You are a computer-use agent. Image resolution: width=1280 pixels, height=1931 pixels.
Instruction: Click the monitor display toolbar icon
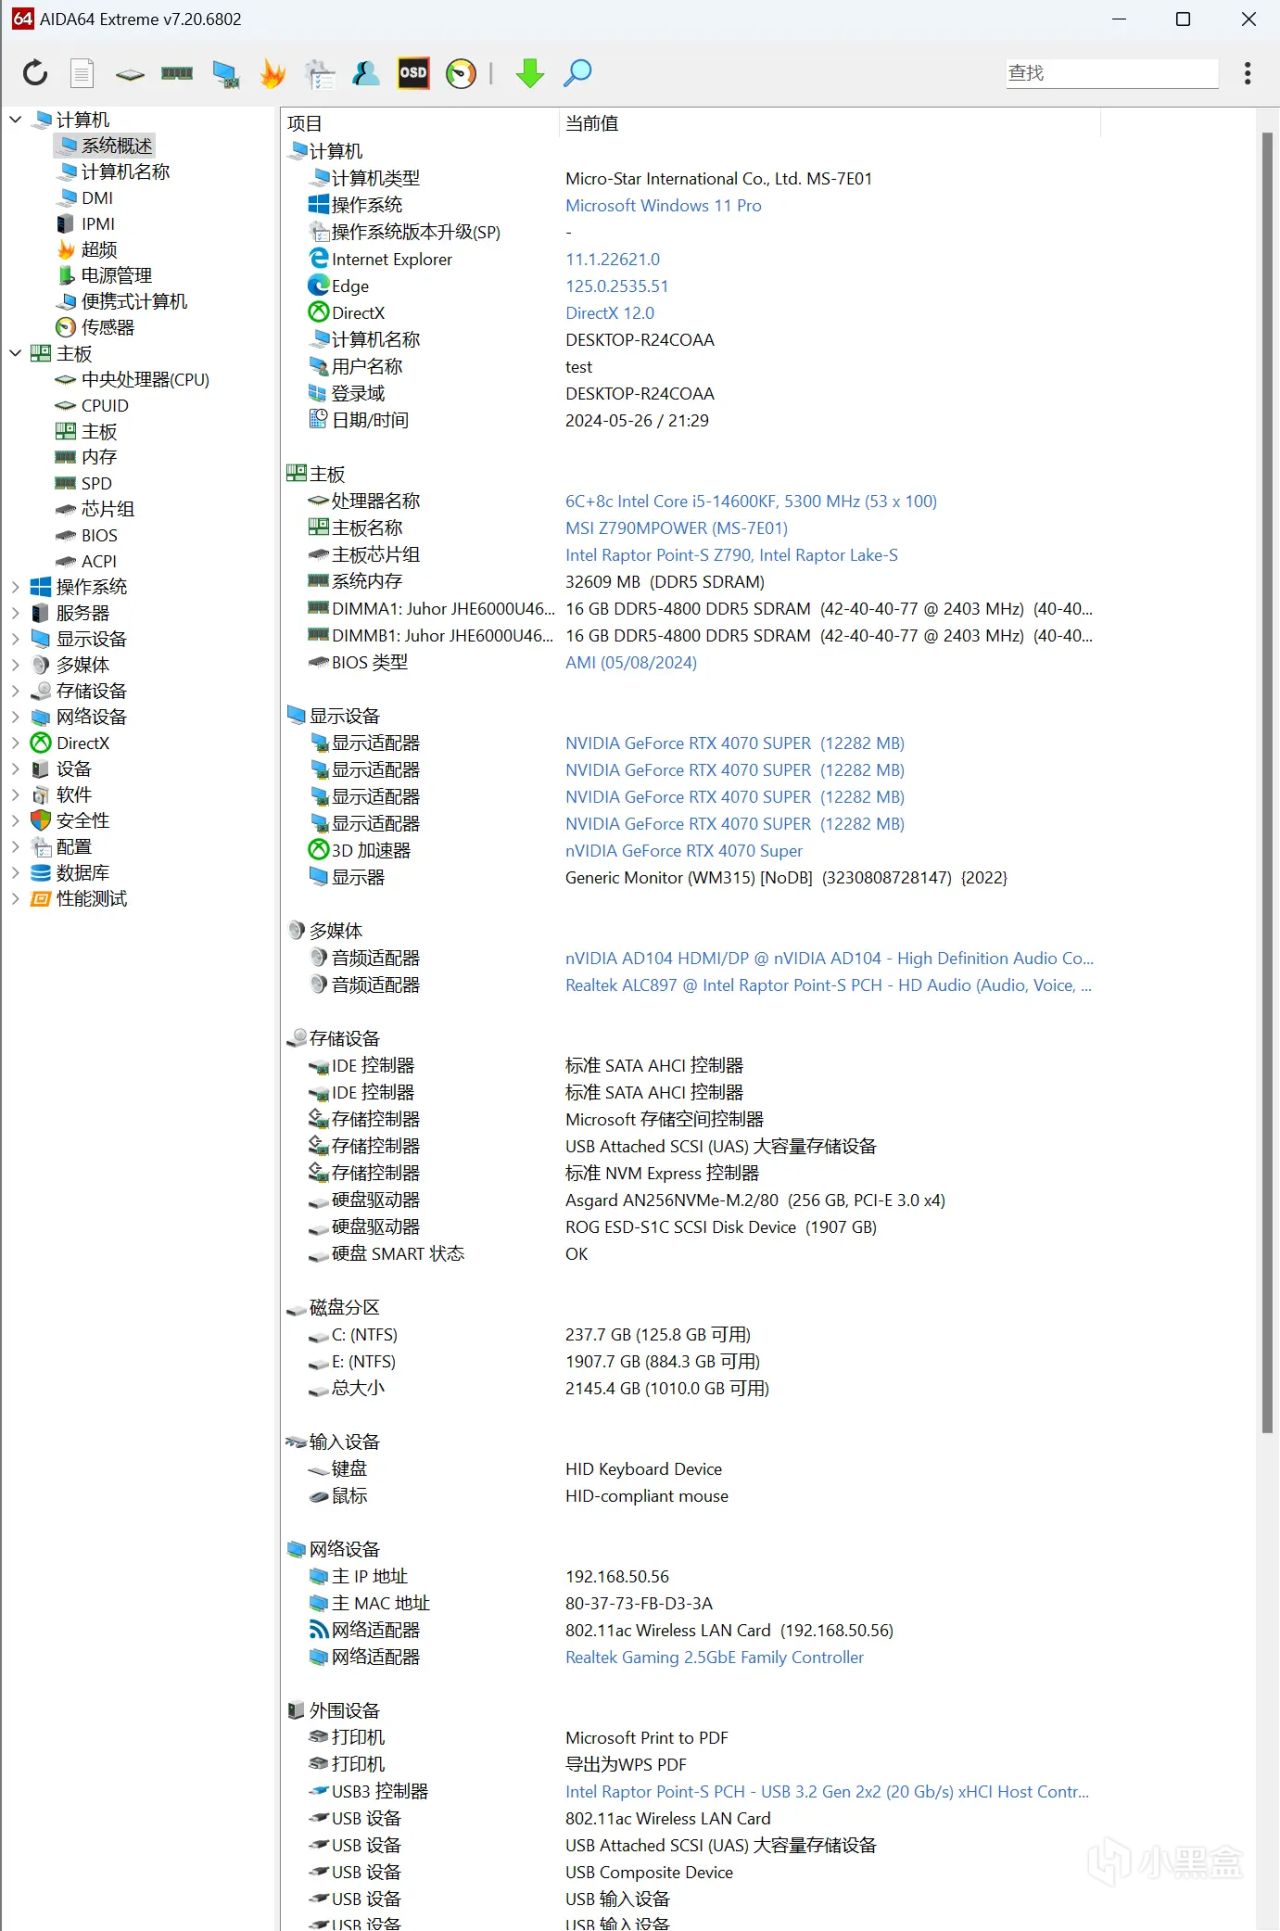[226, 74]
